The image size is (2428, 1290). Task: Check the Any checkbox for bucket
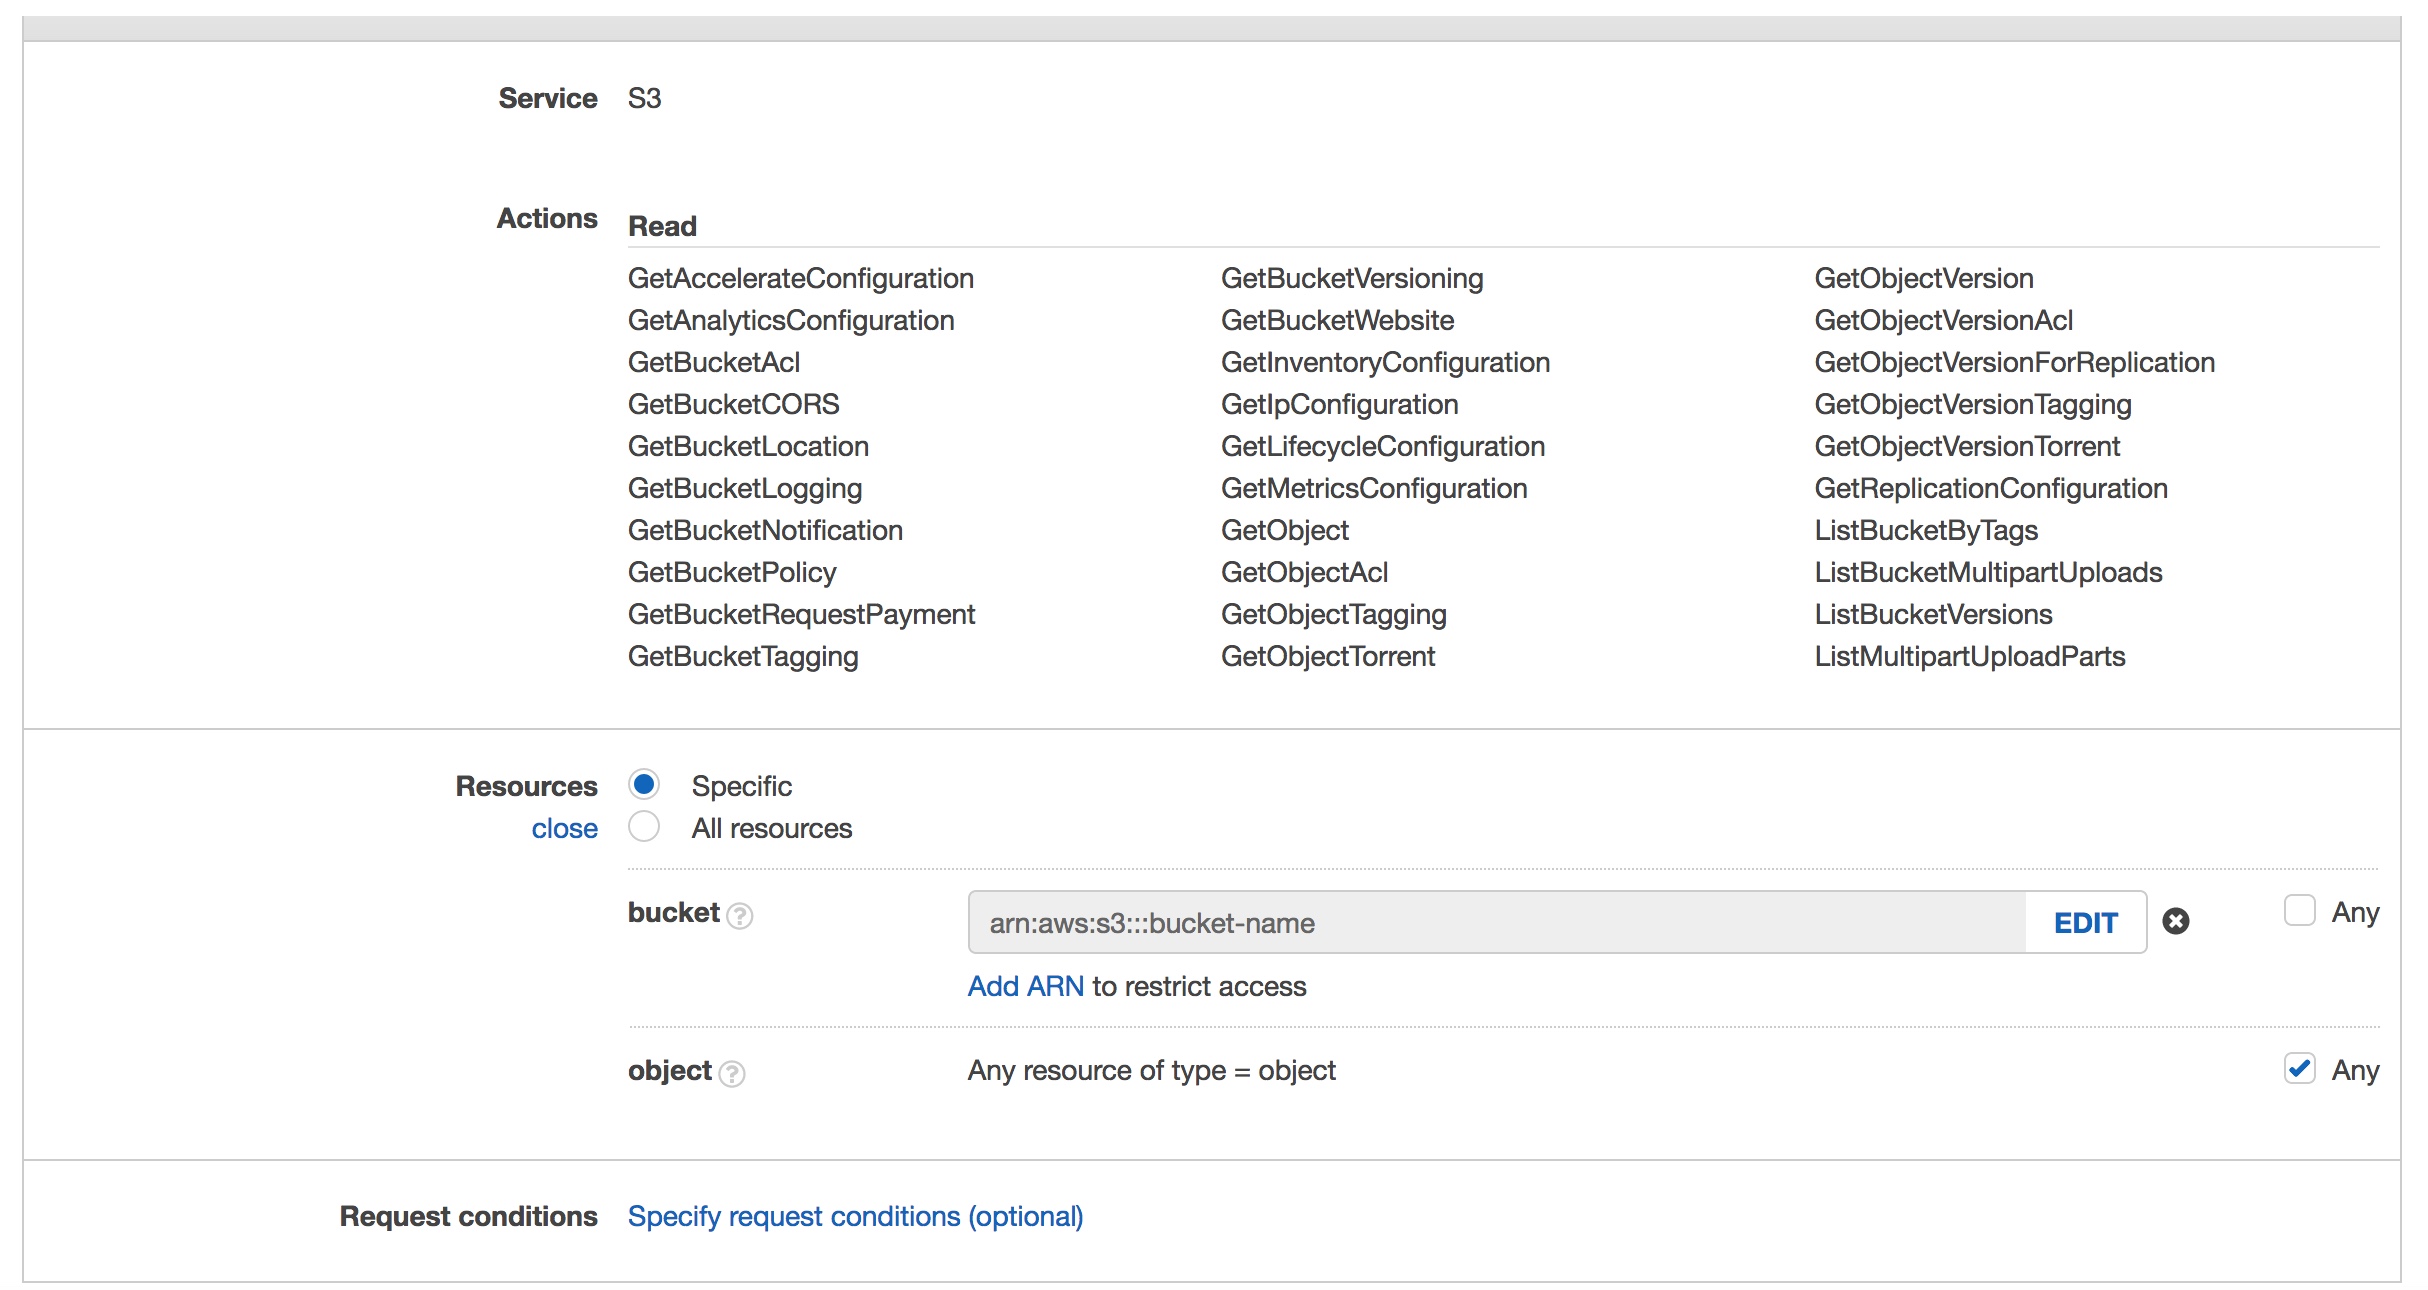coord(2299,911)
